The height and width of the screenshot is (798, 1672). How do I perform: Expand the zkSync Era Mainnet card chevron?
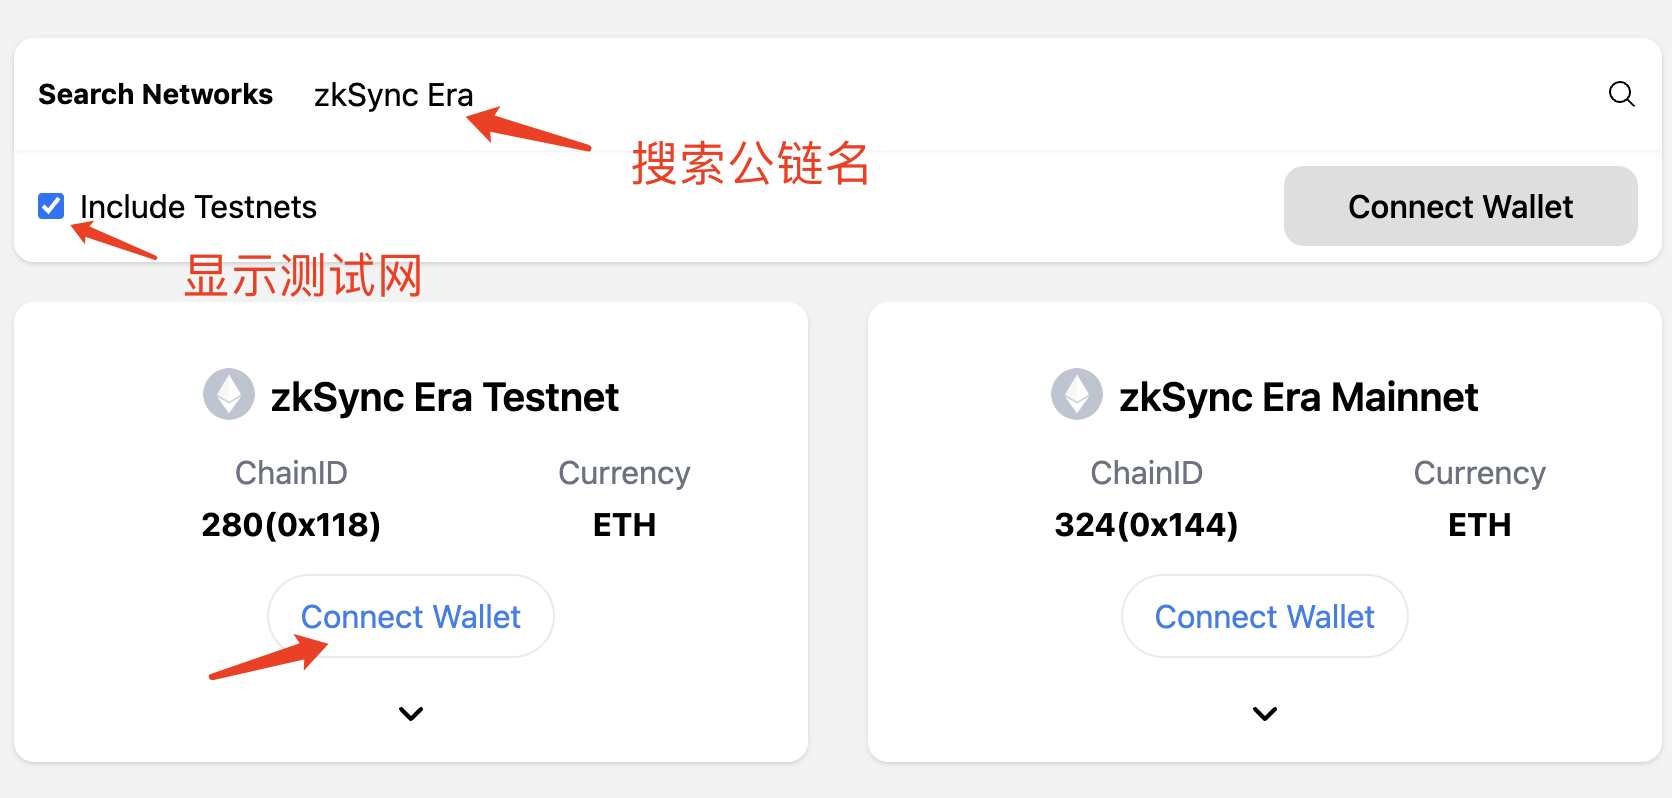[x=1265, y=714]
